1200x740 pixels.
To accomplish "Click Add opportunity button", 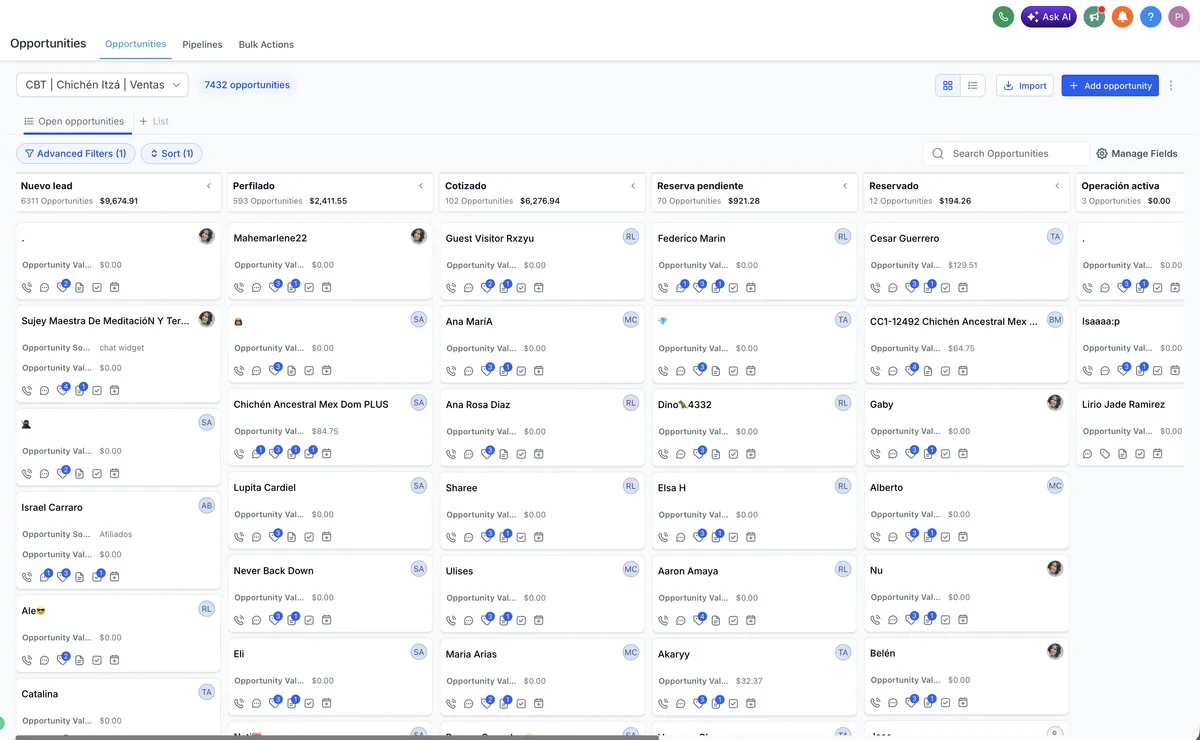I will click(x=1110, y=86).
